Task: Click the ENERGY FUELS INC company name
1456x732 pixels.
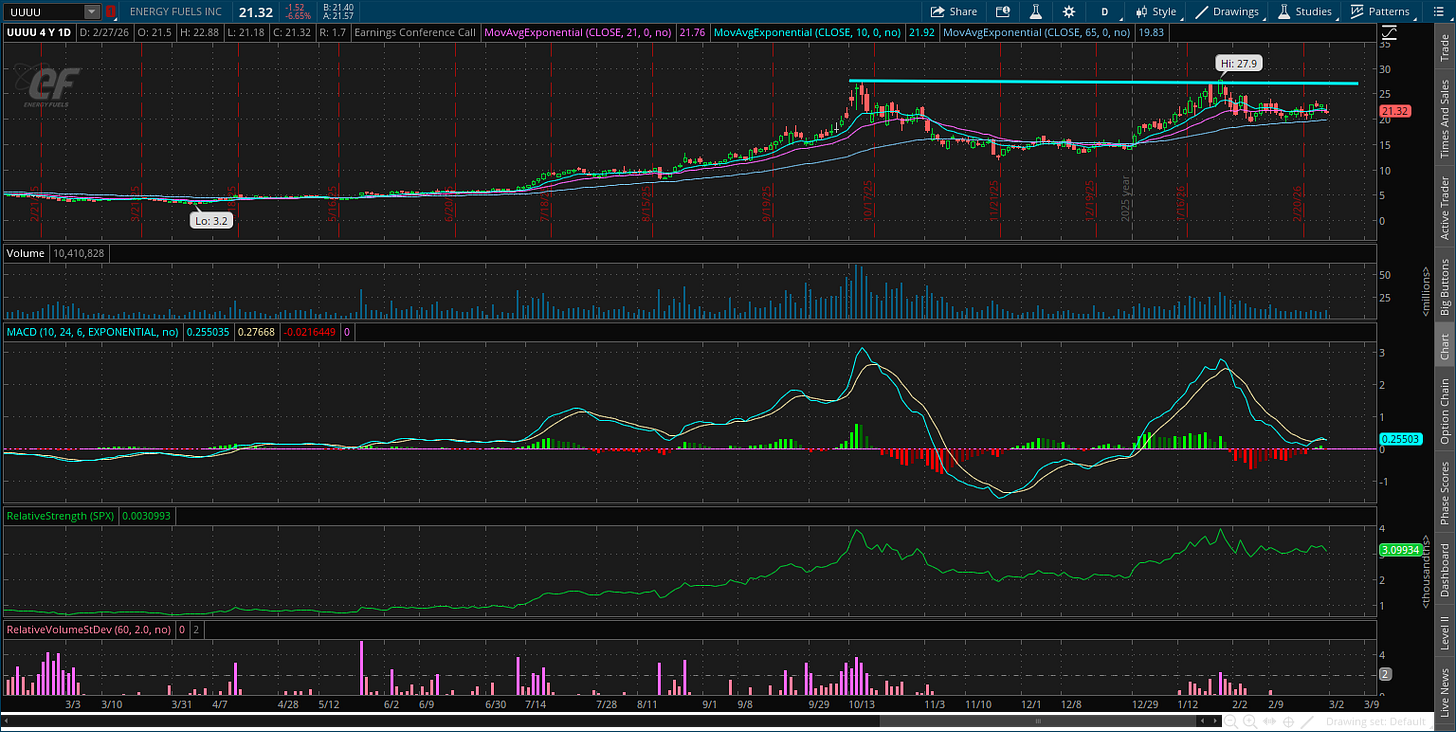Action: coord(176,12)
